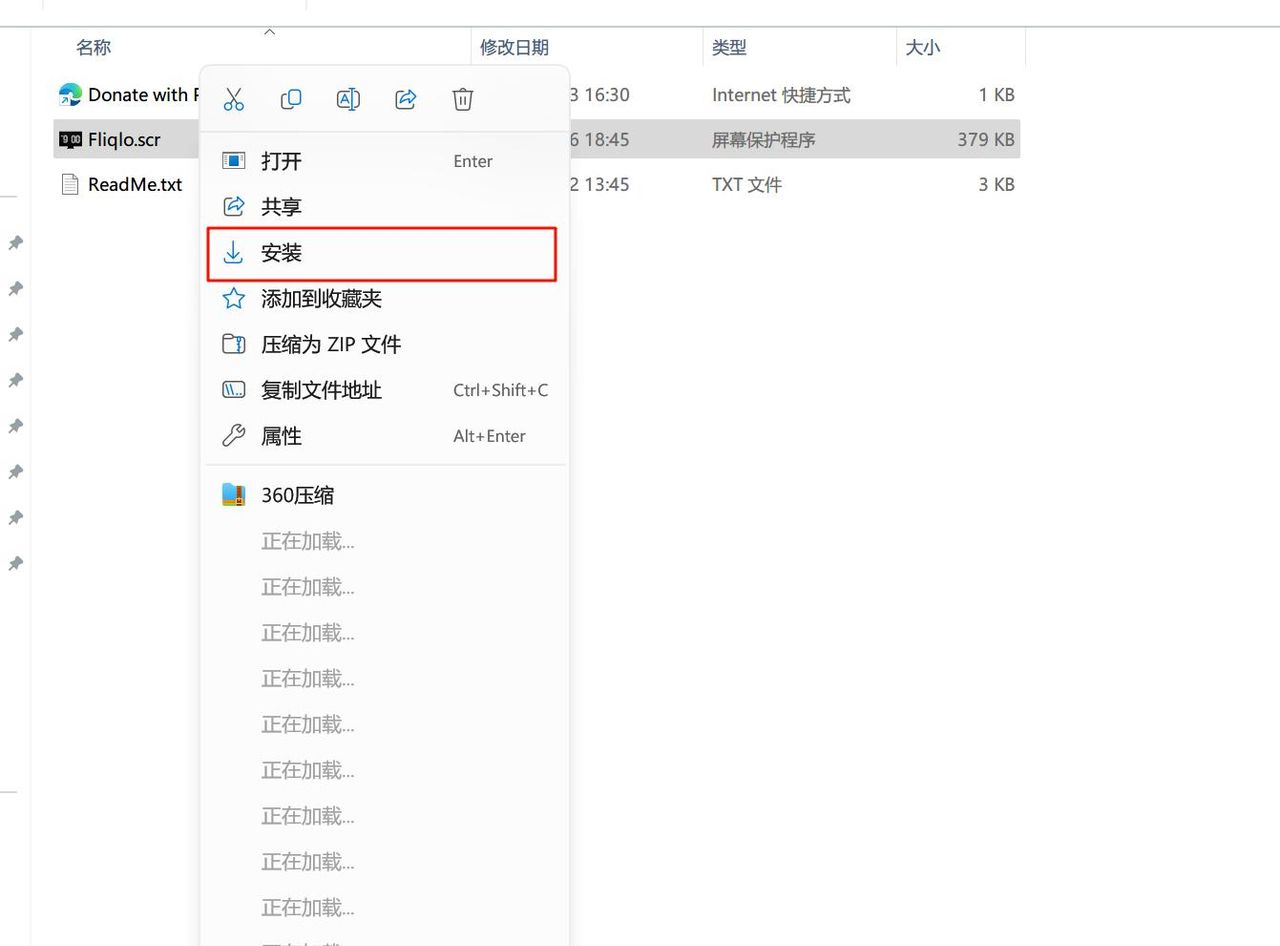This screenshot has height=946, width=1280.
Task: Select the Rename icon
Action: [348, 98]
